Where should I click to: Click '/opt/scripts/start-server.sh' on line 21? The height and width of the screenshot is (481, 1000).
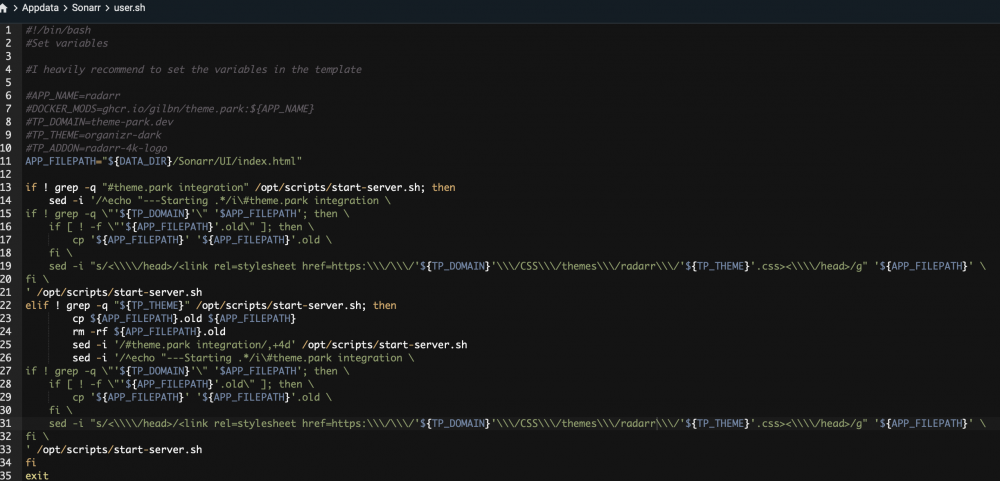[119, 292]
